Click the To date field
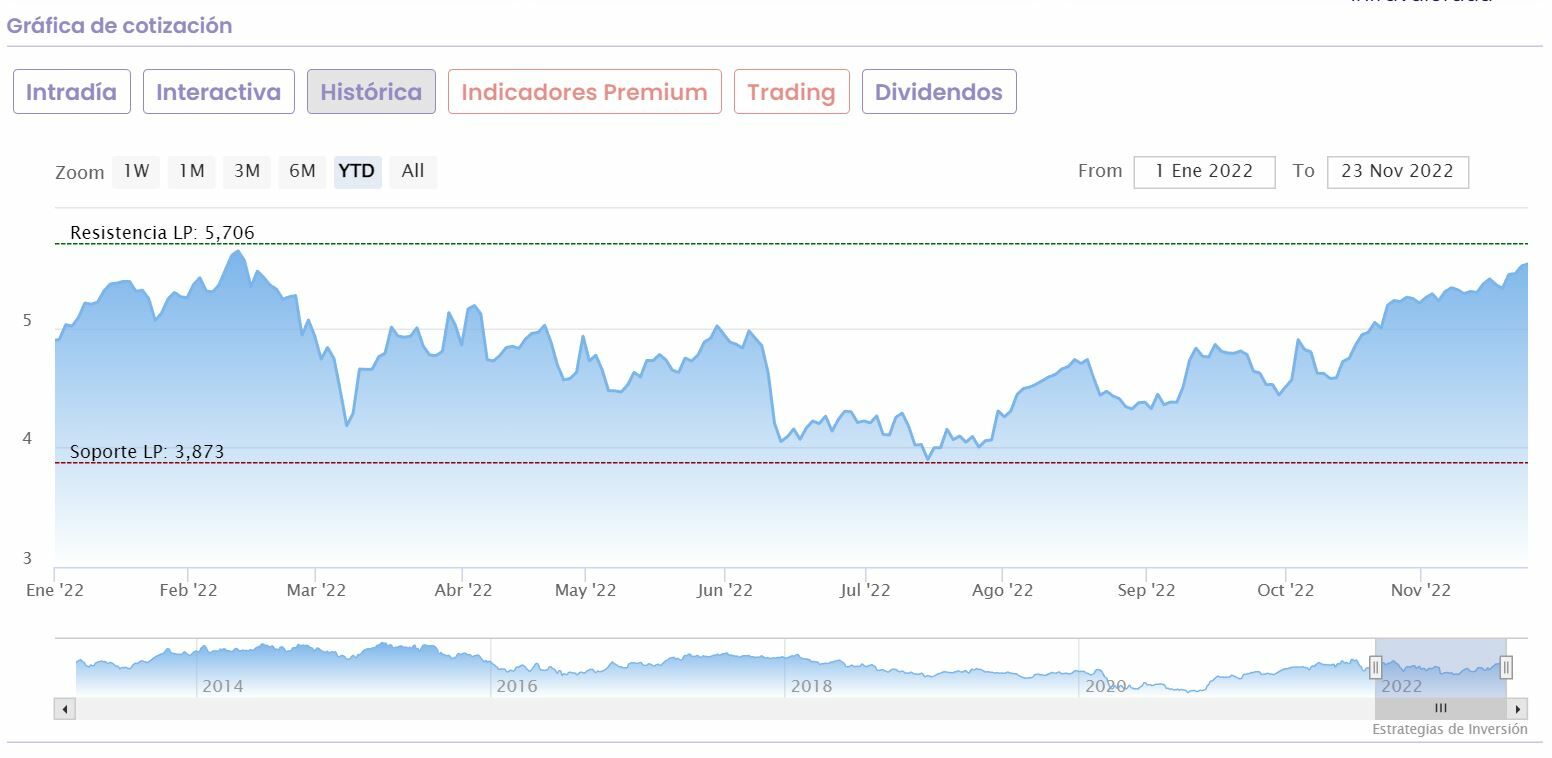Image resolution: width=1552 pixels, height=758 pixels. [x=1397, y=171]
